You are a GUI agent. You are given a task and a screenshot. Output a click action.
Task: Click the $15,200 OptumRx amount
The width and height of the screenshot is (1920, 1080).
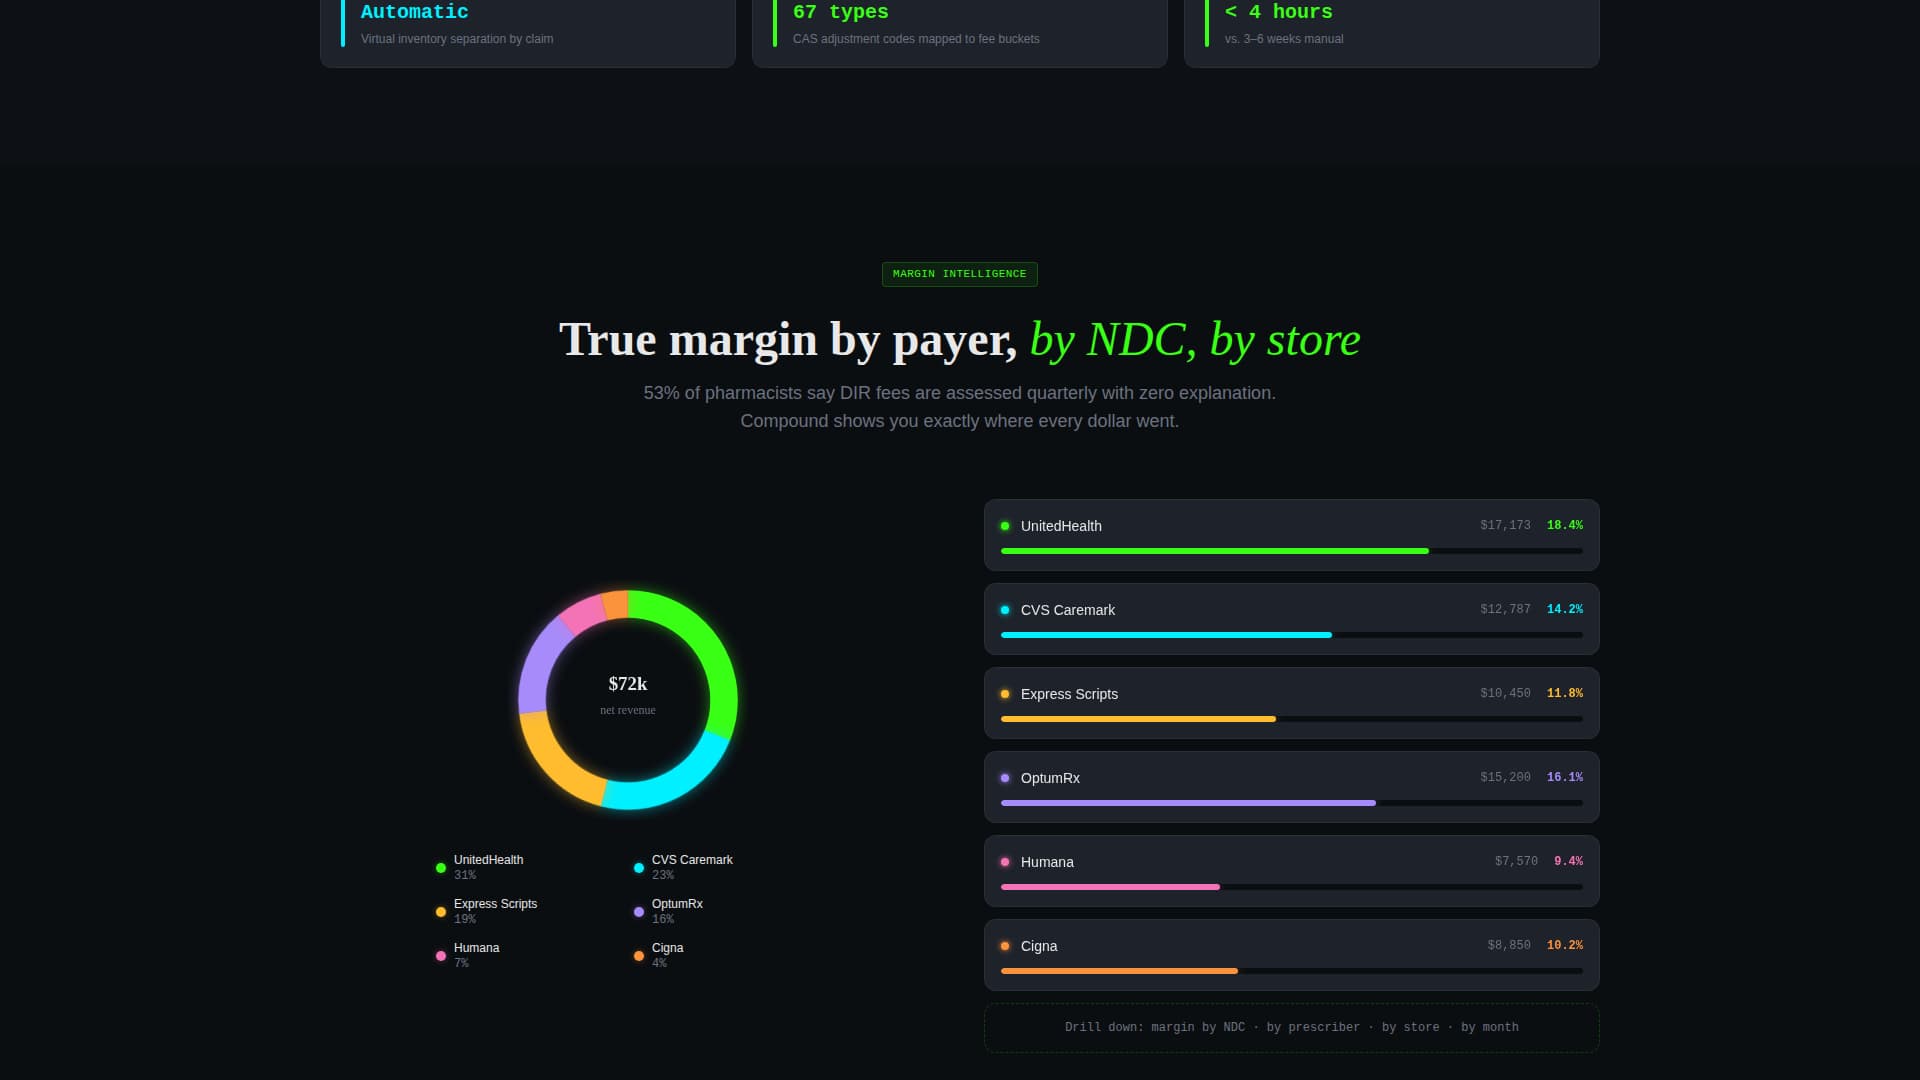(x=1505, y=777)
